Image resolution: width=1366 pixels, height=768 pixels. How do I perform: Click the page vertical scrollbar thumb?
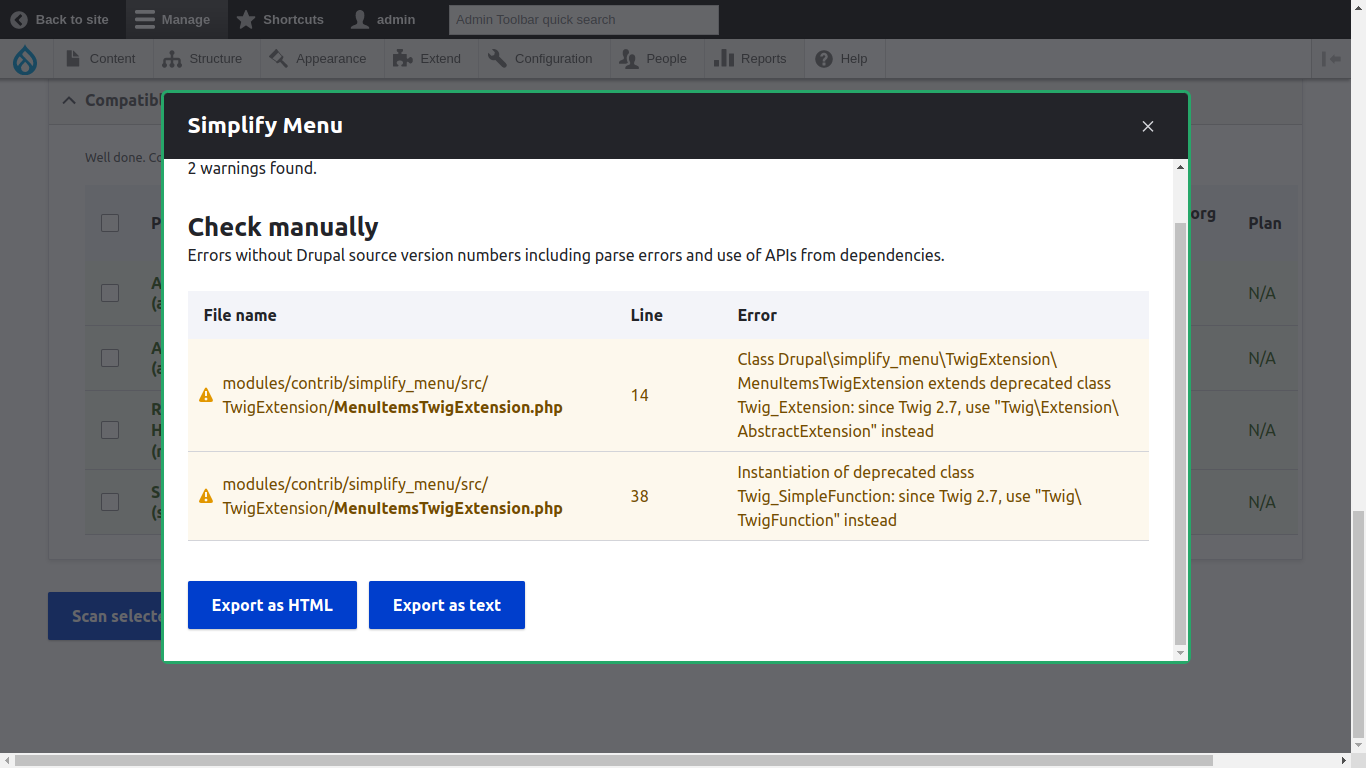1358,625
